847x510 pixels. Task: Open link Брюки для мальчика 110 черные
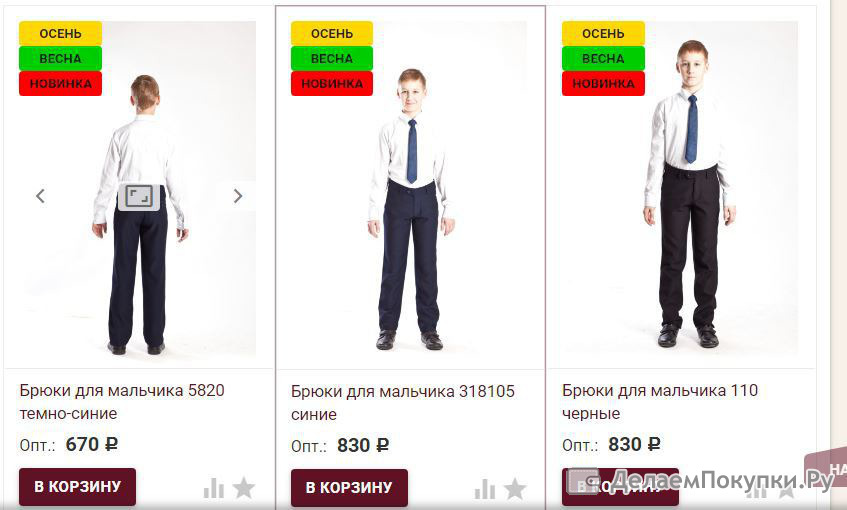(660, 401)
